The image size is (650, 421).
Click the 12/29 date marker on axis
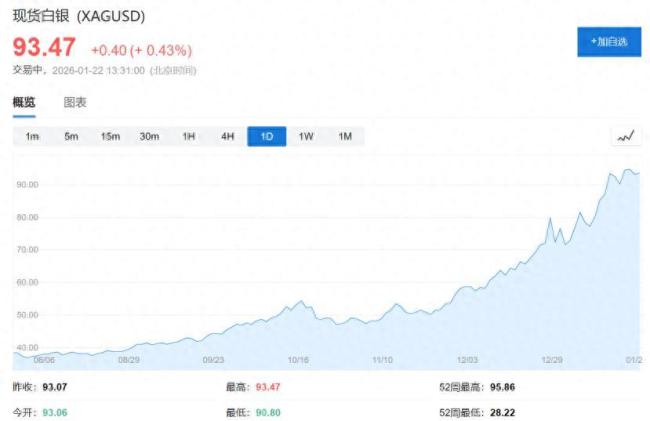tap(552, 357)
